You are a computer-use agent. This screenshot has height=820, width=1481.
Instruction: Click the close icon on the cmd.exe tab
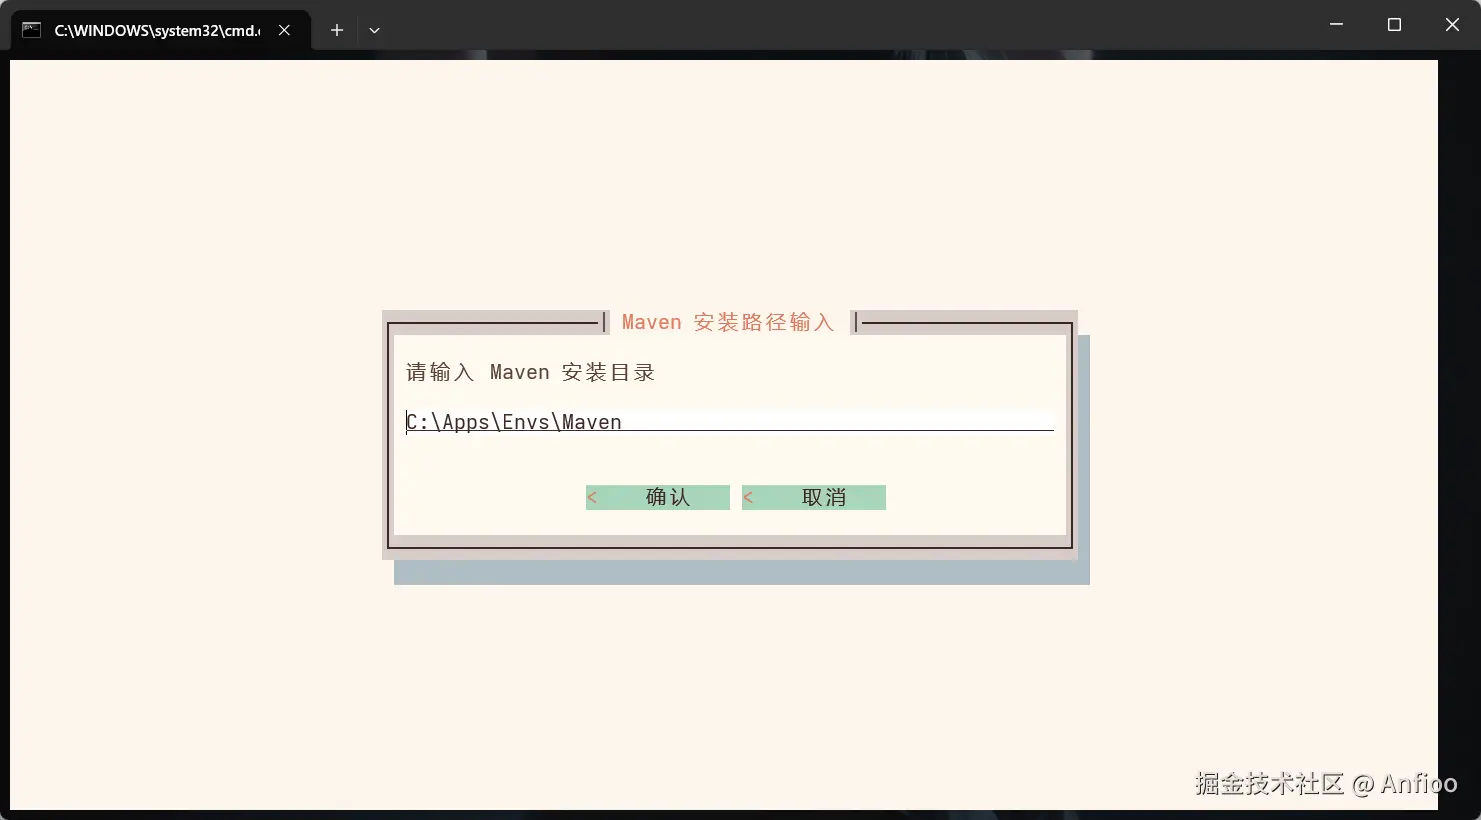point(283,29)
